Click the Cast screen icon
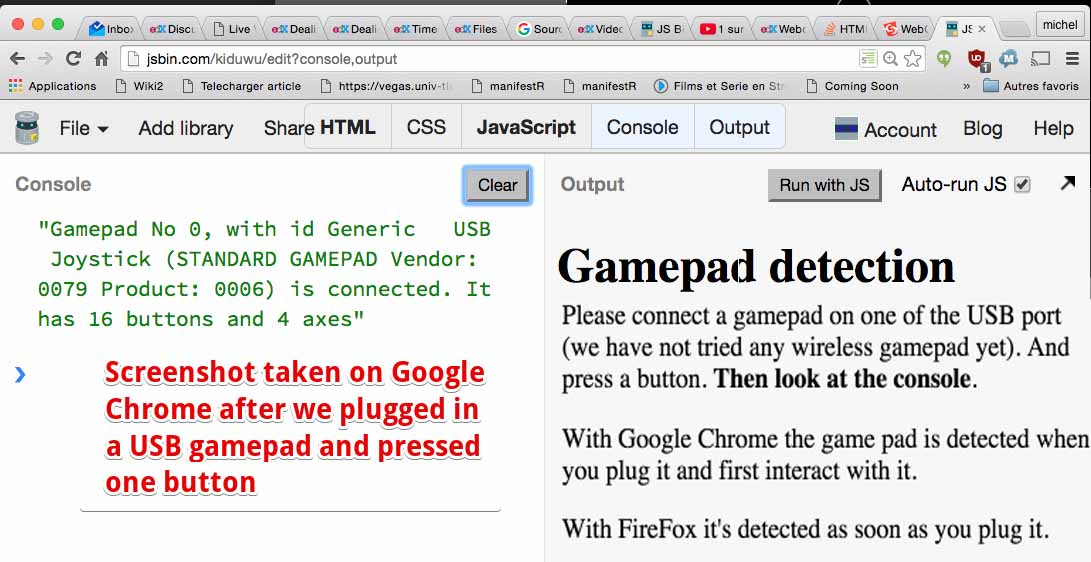Viewport: 1091px width, 562px height. pyautogui.click(x=1040, y=59)
